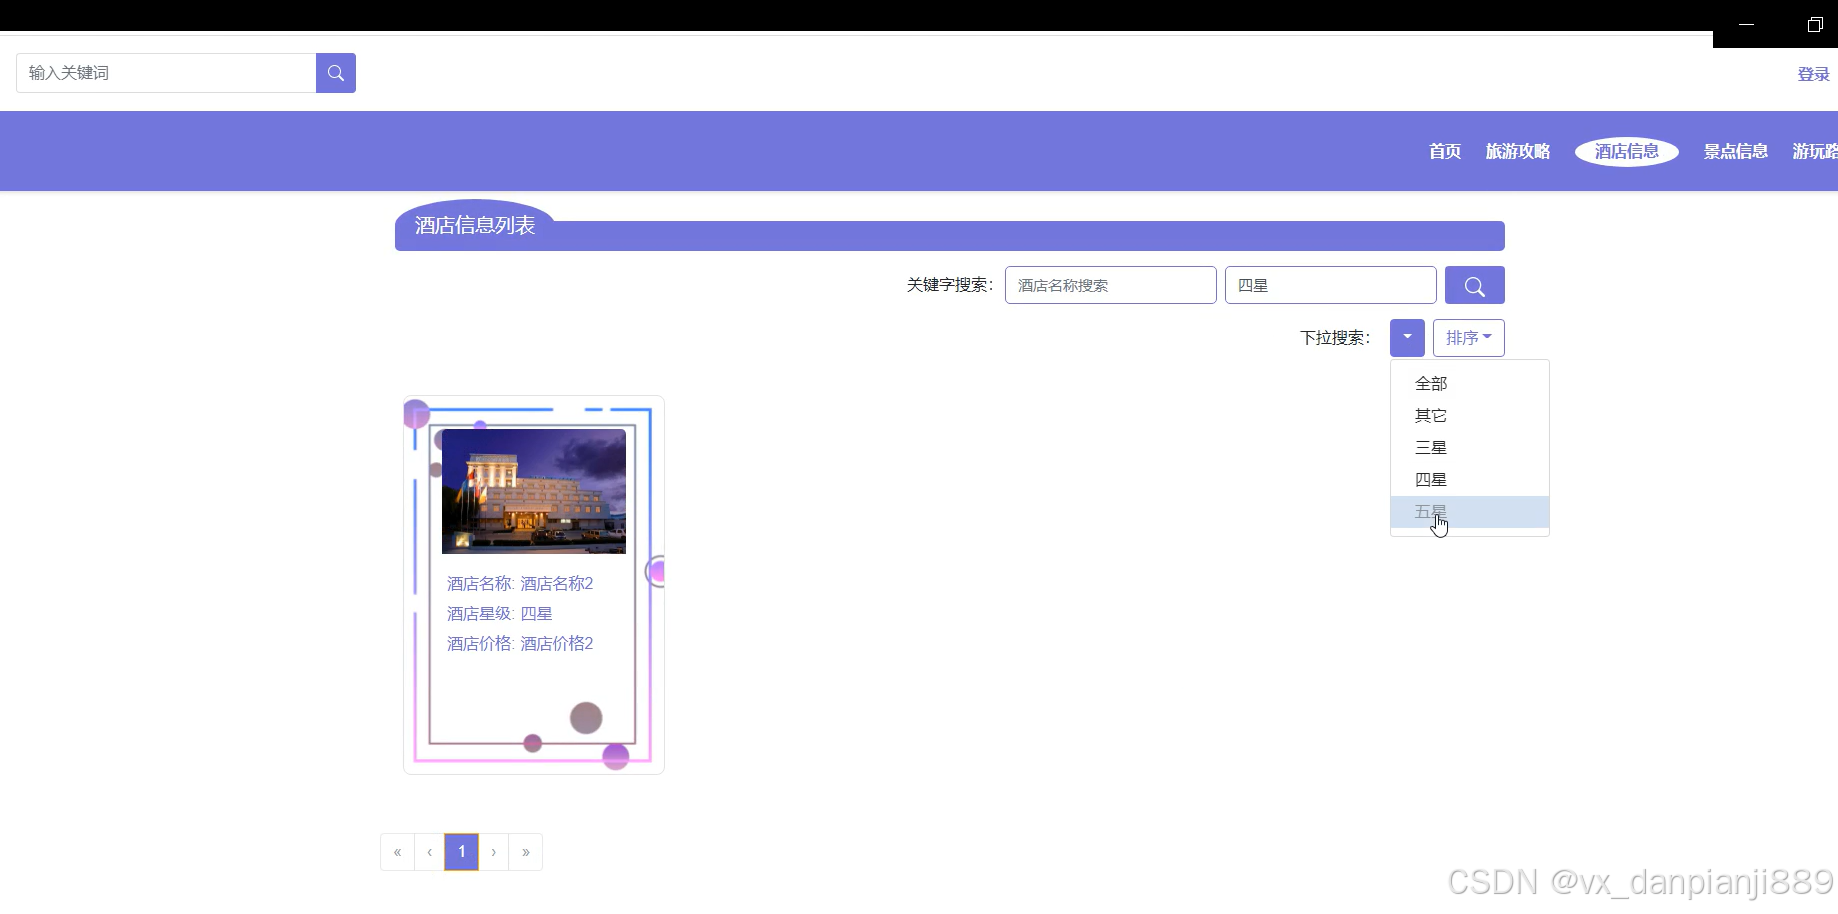This screenshot has width=1838, height=914.
Task: Choose 三星 in the dropdown list
Action: point(1470,448)
